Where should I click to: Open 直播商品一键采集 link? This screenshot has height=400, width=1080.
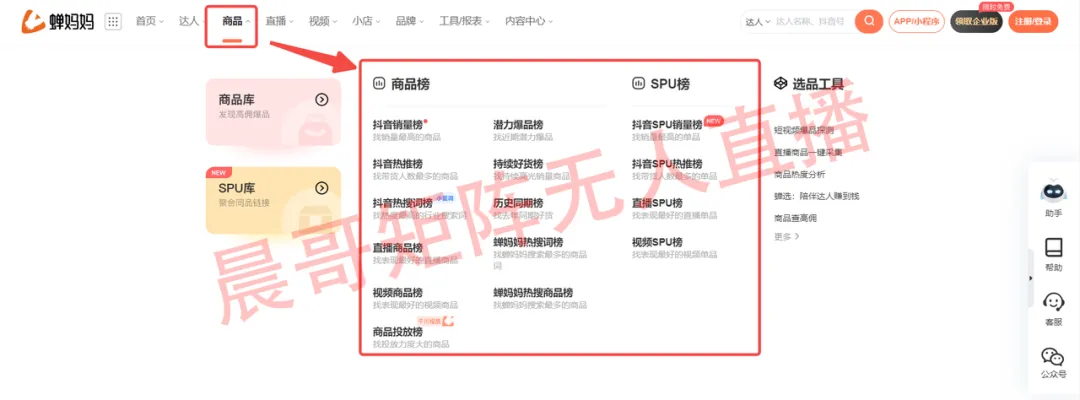point(808,152)
